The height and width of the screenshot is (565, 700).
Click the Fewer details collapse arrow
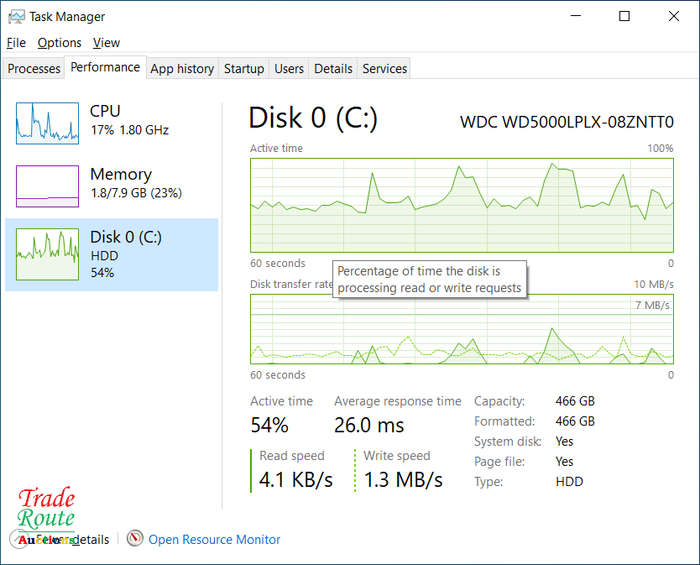(x=19, y=539)
